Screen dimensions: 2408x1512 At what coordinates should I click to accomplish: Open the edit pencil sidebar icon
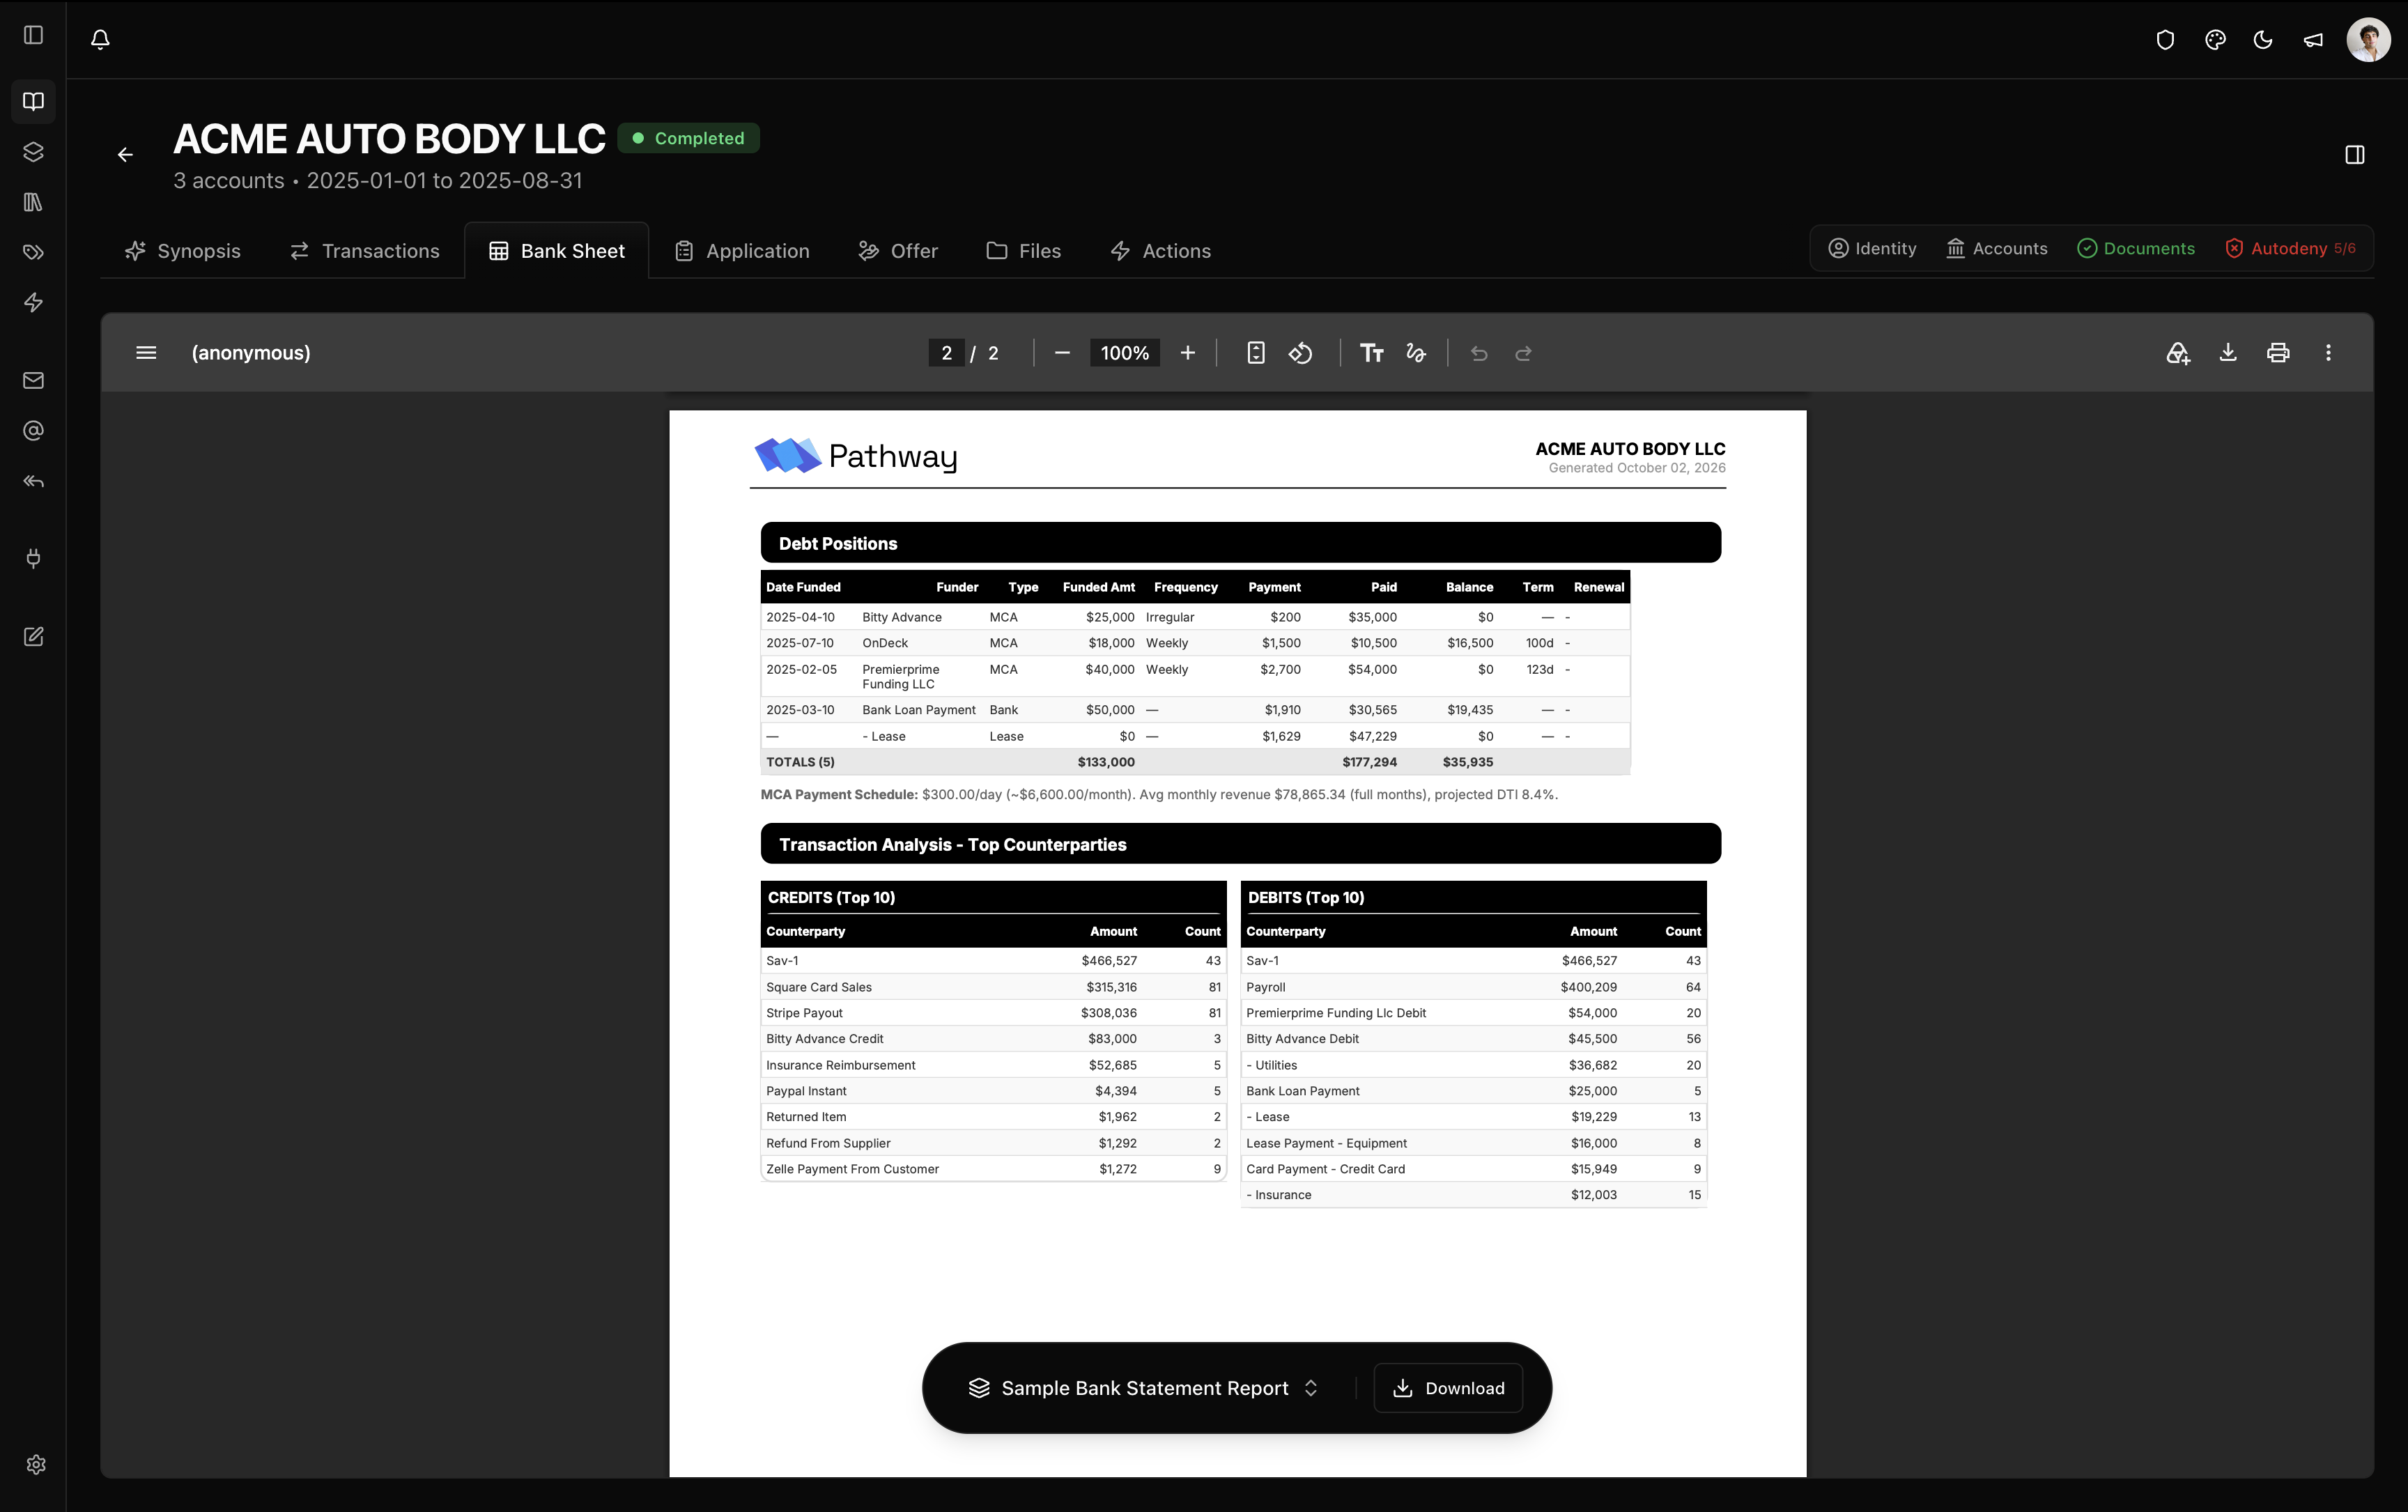point(33,637)
